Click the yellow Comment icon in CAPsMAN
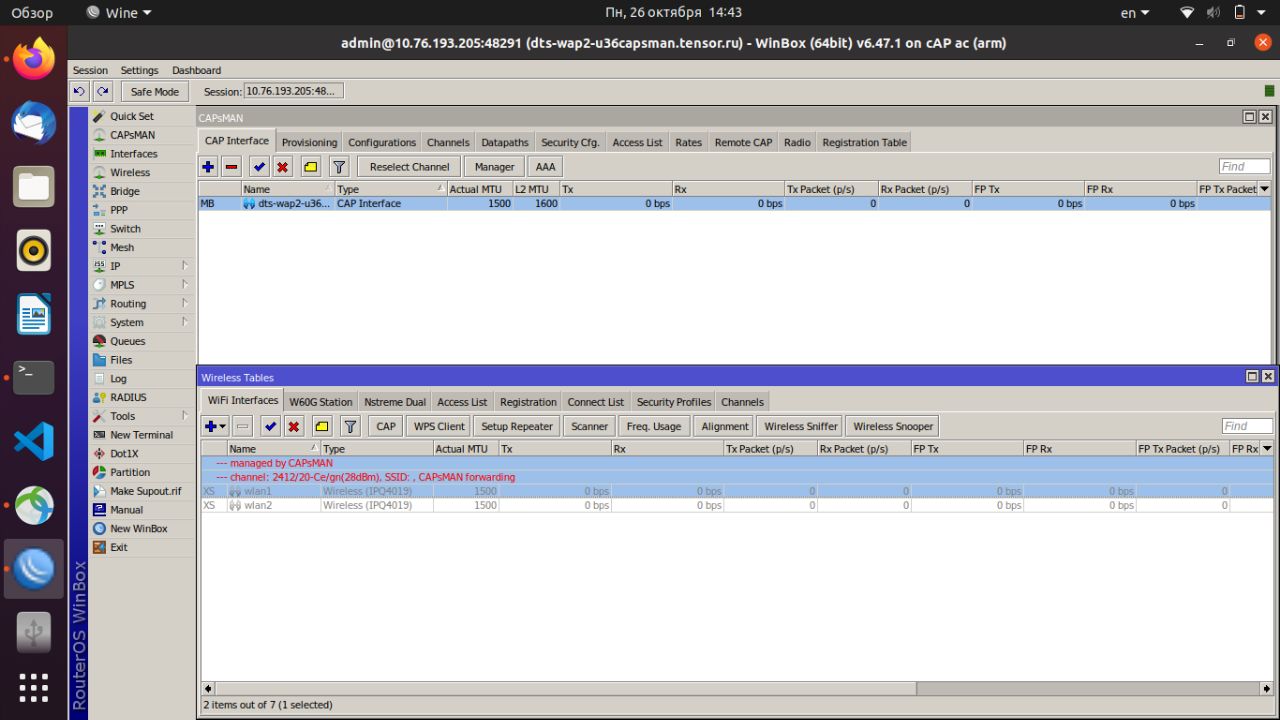Screen dimensions: 1280x720 pos(310,167)
